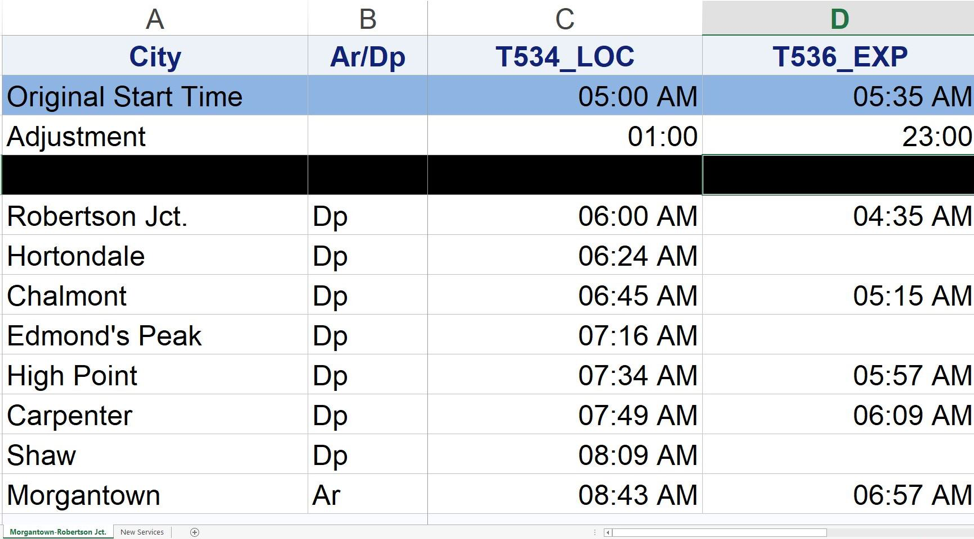Image resolution: width=974 pixels, height=539 pixels.
Task: Switch to the New Services sheet tab
Action: tap(142, 532)
